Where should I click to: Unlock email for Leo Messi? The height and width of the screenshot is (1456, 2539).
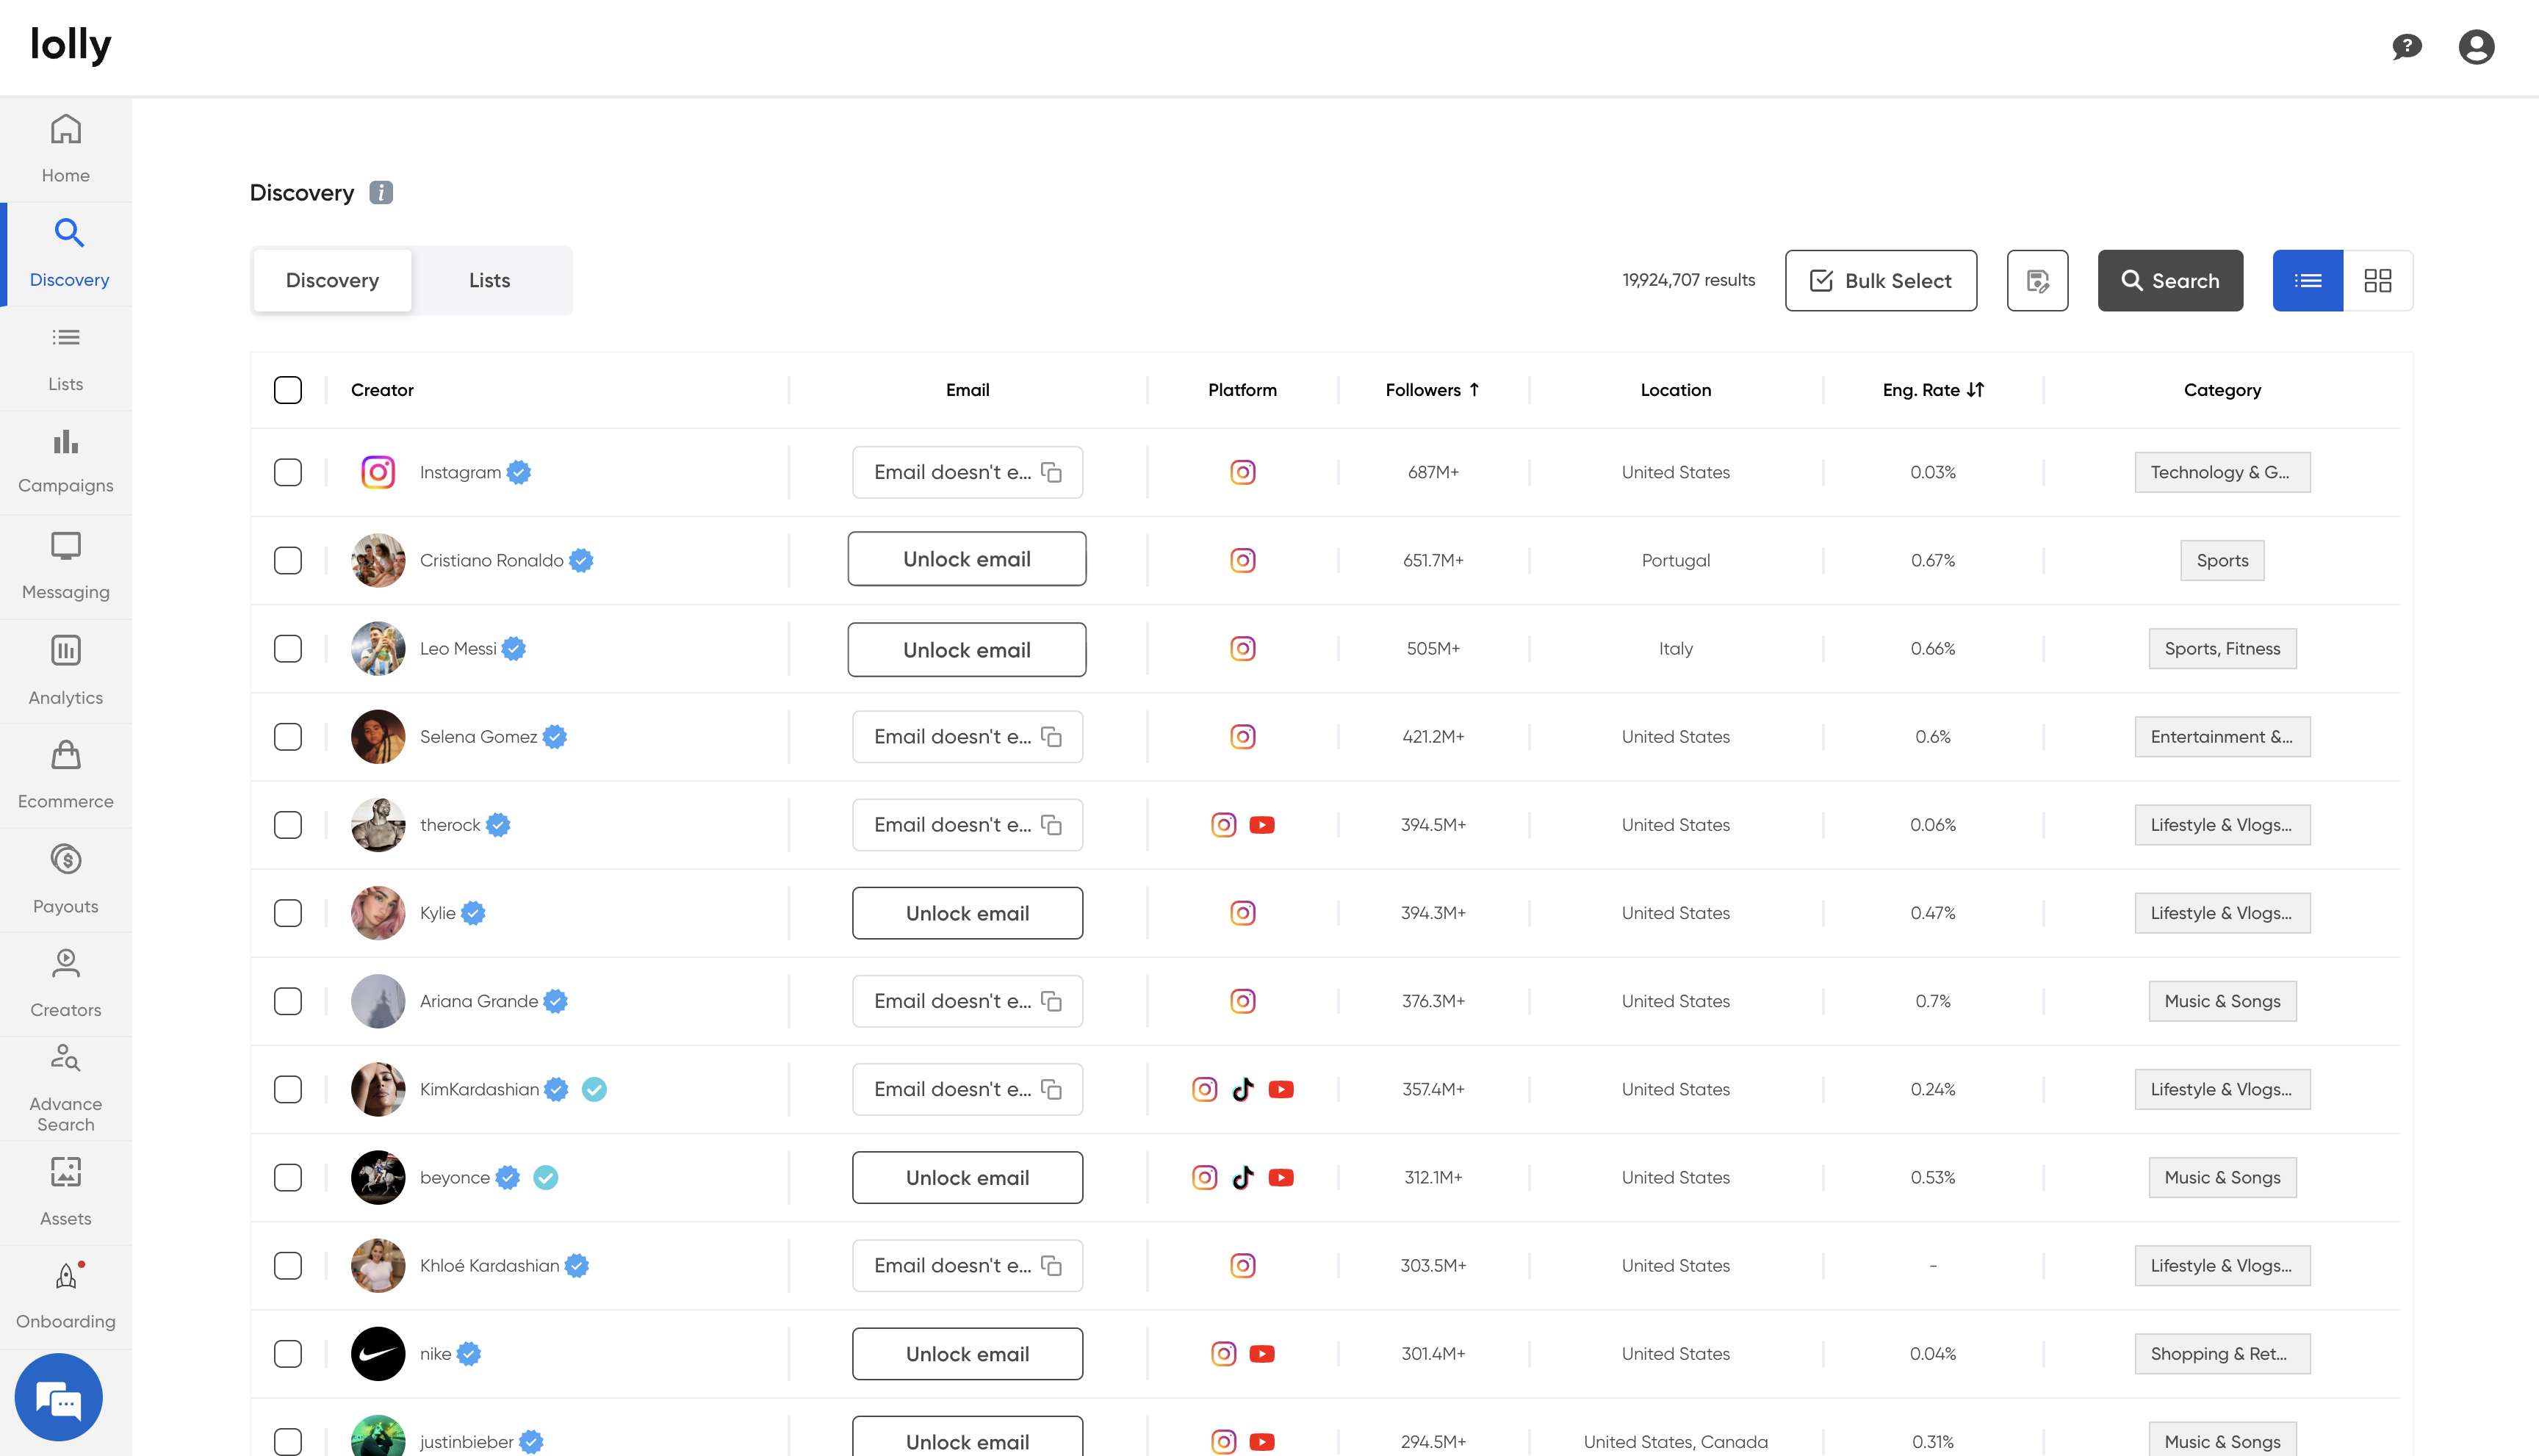(966, 650)
